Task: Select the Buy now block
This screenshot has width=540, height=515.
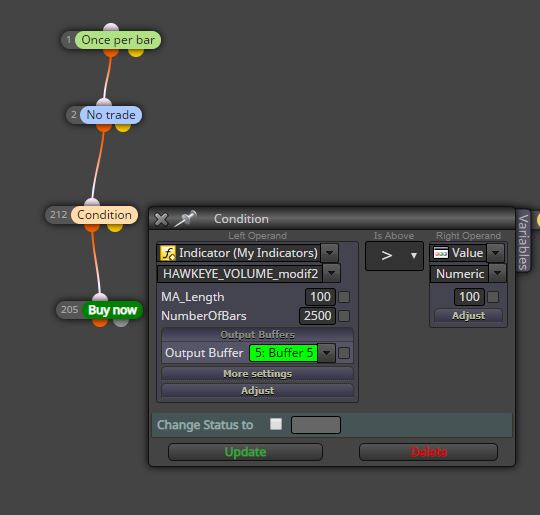Action: (113, 310)
